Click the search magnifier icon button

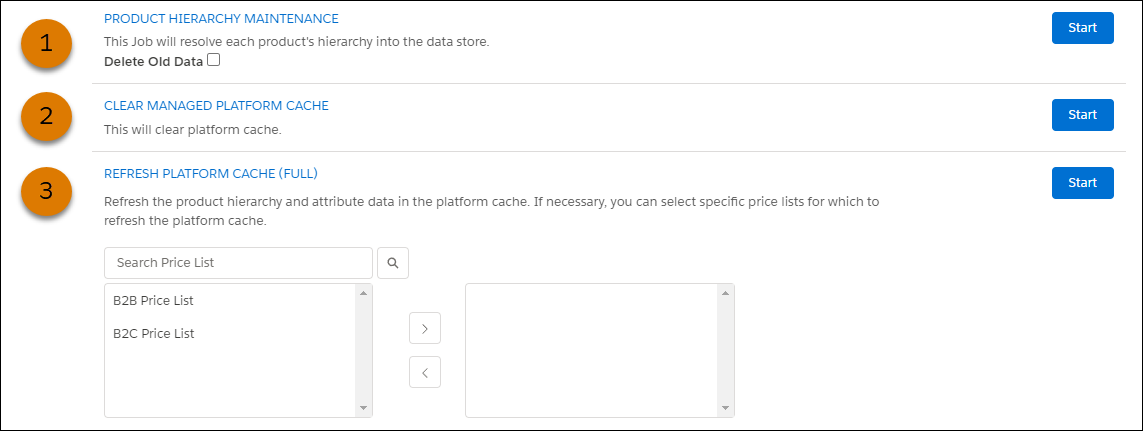coord(393,263)
